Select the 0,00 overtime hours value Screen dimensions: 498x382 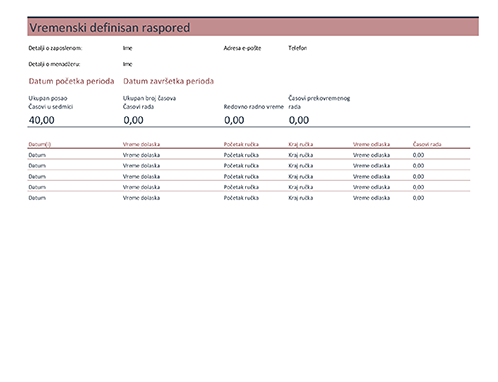299,120
